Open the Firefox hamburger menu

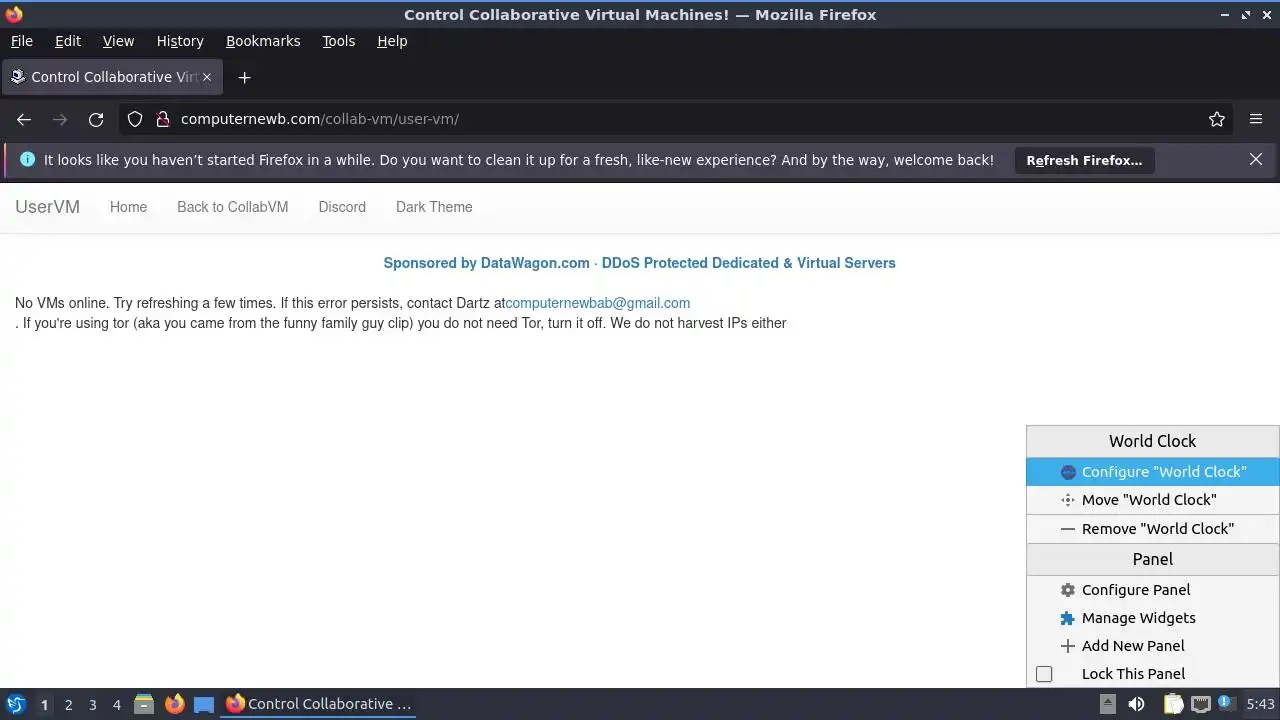coord(1256,119)
